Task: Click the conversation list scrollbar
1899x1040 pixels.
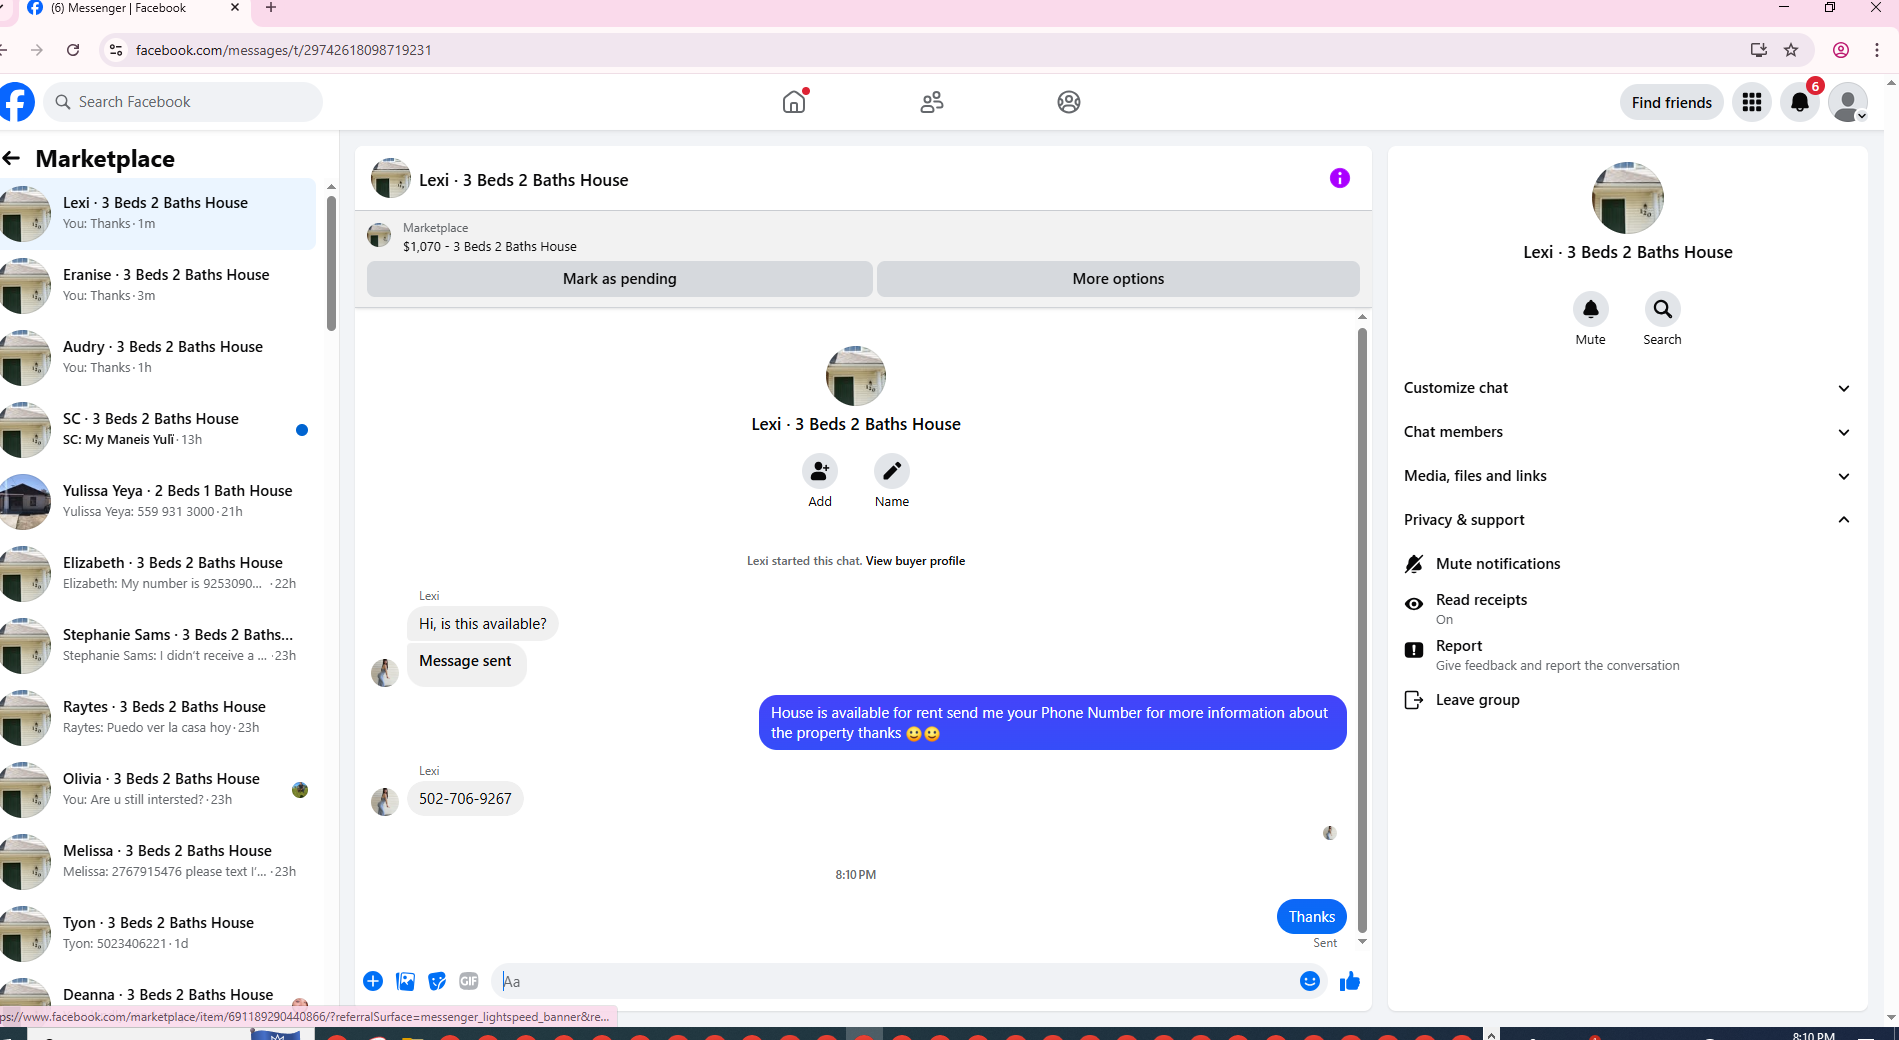Action: point(331,264)
